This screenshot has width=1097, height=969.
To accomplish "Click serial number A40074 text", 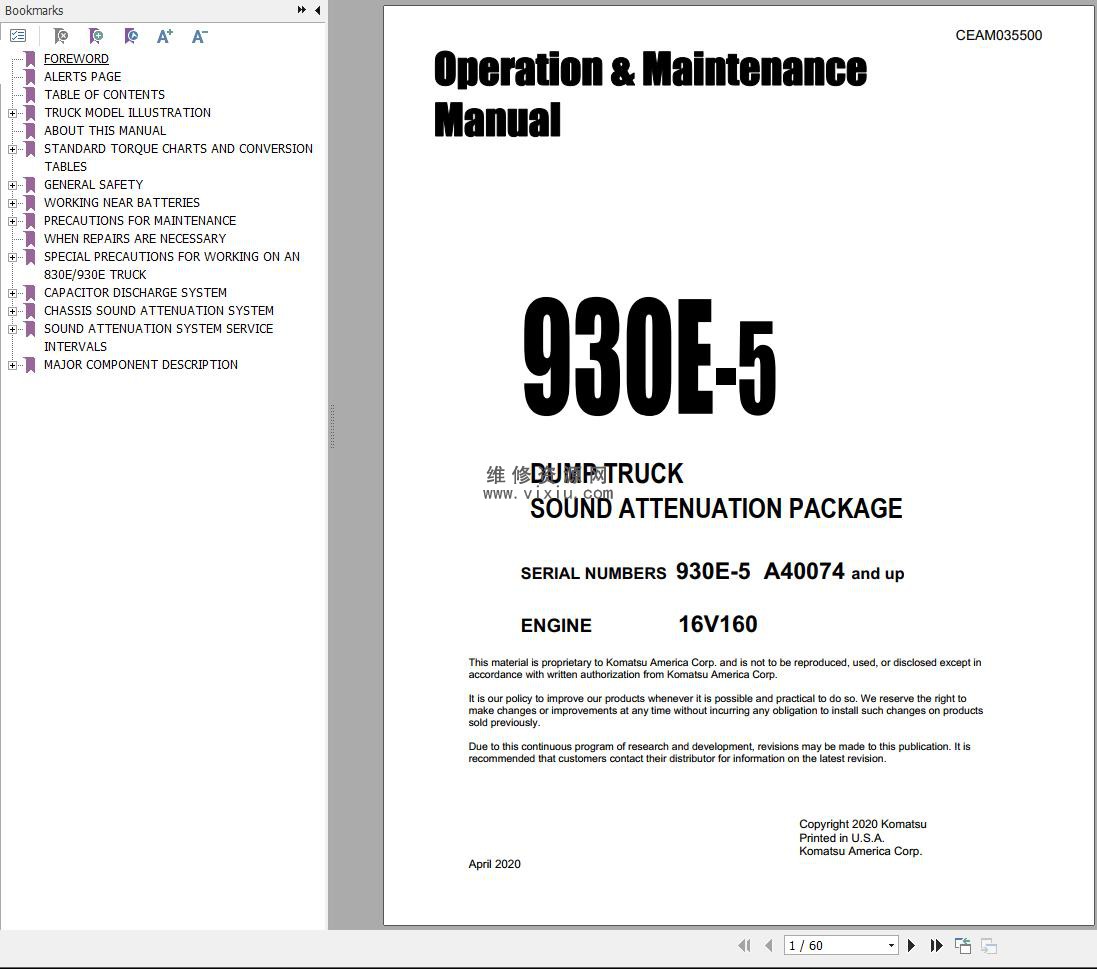I will pyautogui.click(x=804, y=571).
